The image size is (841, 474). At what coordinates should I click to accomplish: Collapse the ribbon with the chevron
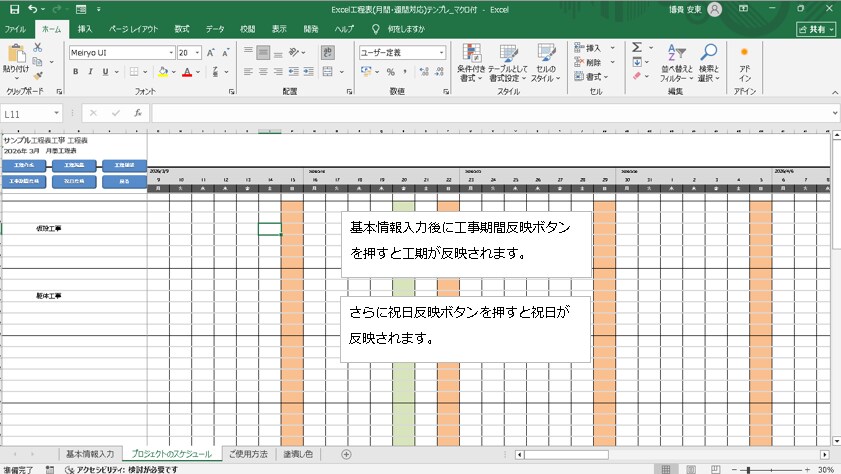(x=835, y=92)
